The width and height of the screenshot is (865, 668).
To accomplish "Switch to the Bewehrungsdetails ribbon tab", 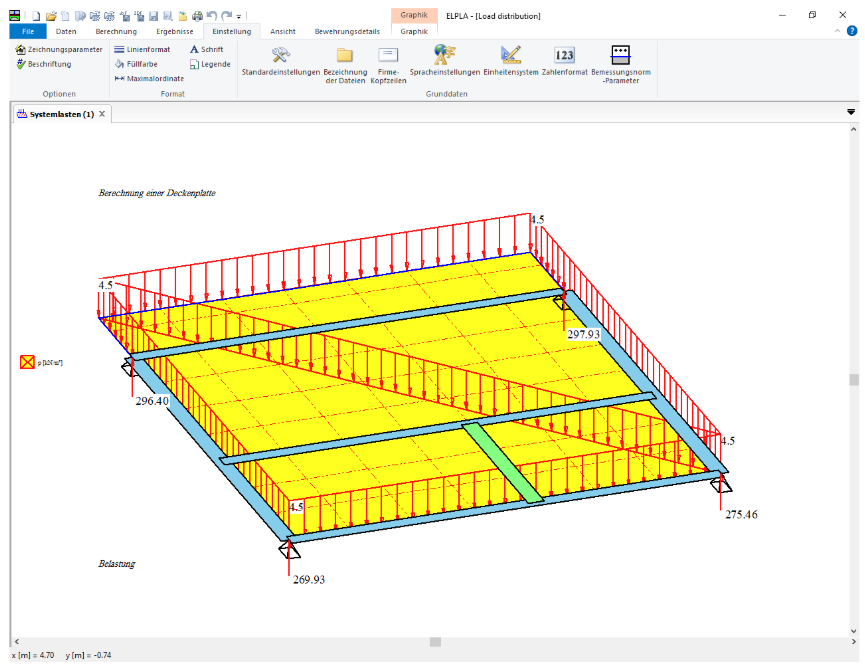I will point(347,31).
